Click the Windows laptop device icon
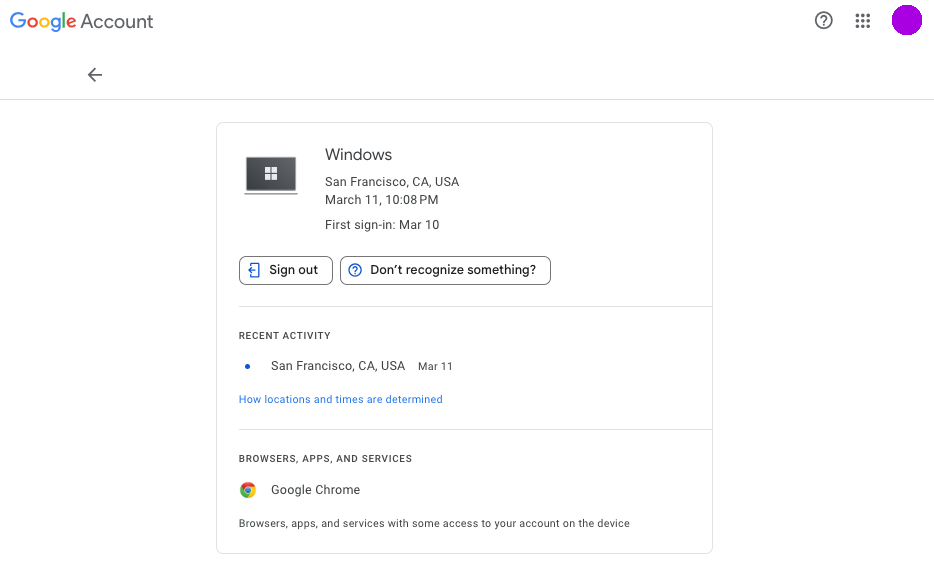Screen dimensions: 934x588 pos(271,175)
